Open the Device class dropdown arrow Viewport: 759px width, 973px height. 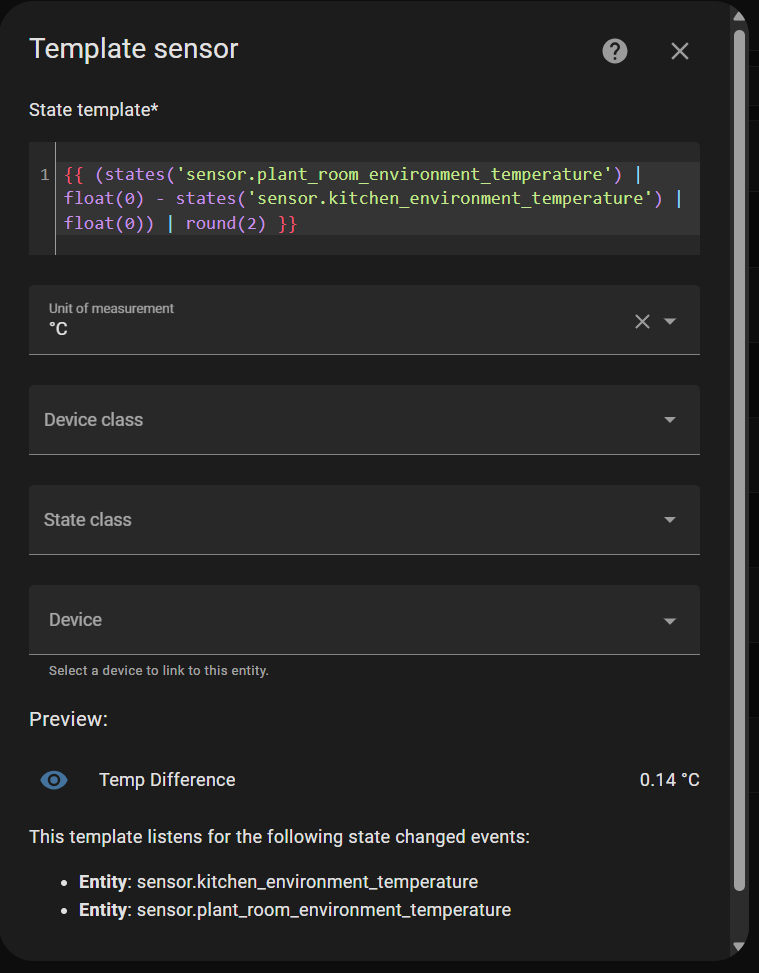coord(670,420)
